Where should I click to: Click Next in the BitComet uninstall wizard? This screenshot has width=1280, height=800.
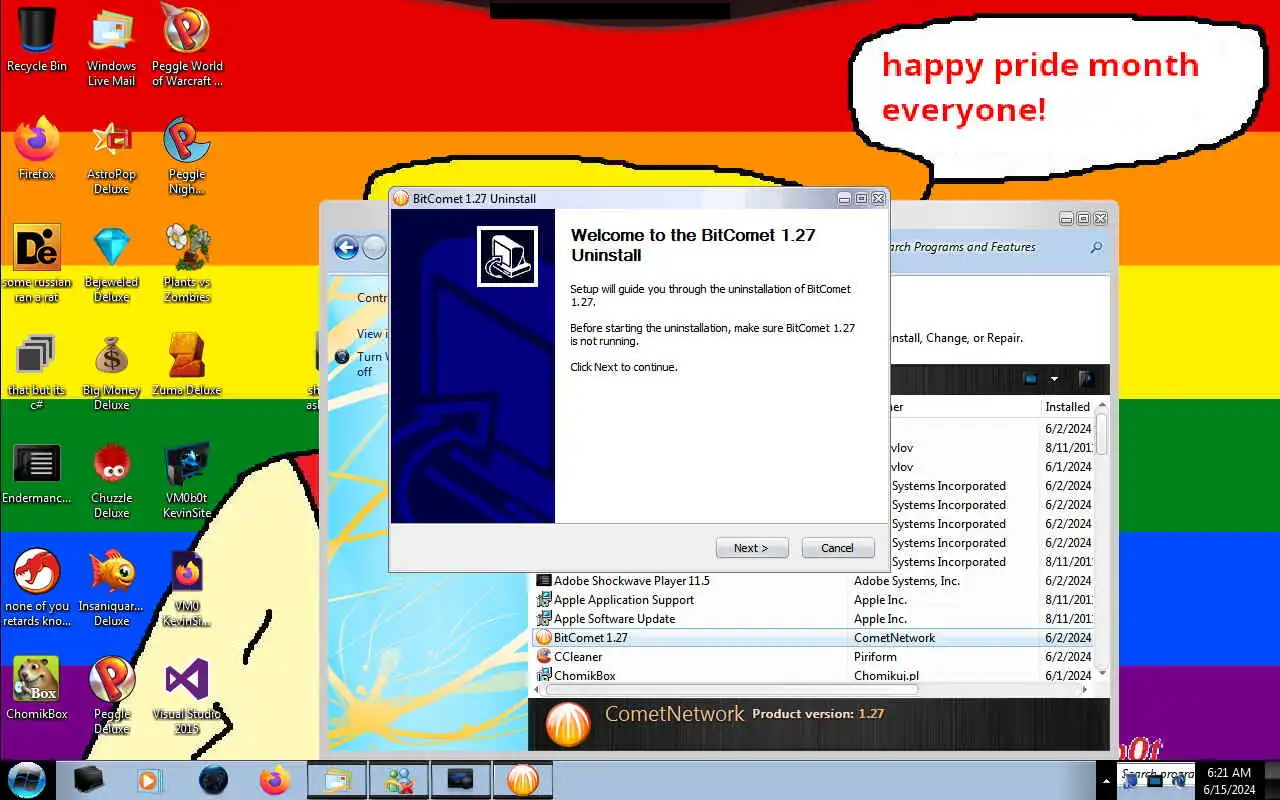pos(752,548)
